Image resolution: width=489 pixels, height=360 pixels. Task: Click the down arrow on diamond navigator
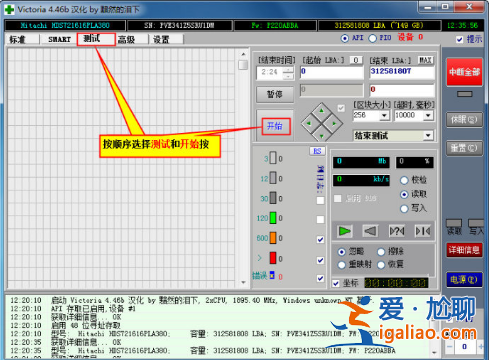pos(321,136)
